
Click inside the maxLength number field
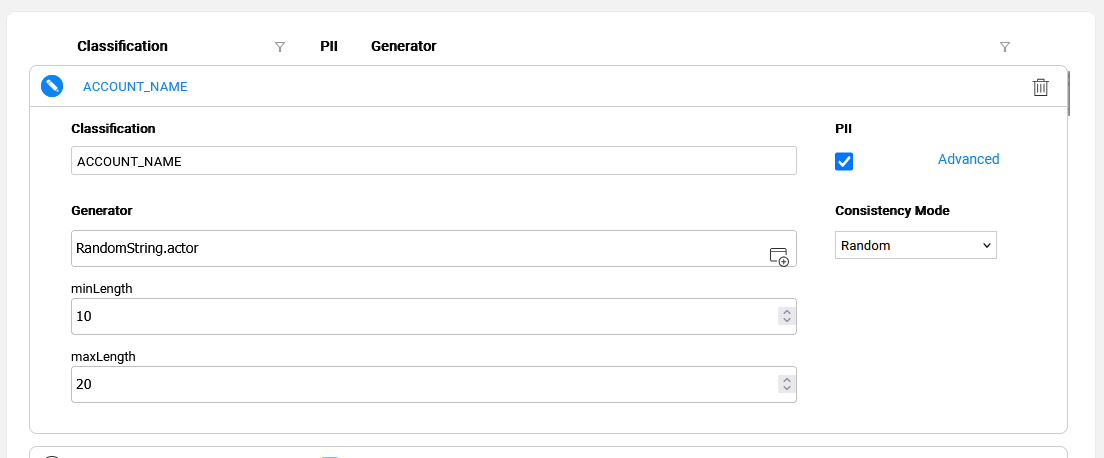click(x=420, y=385)
